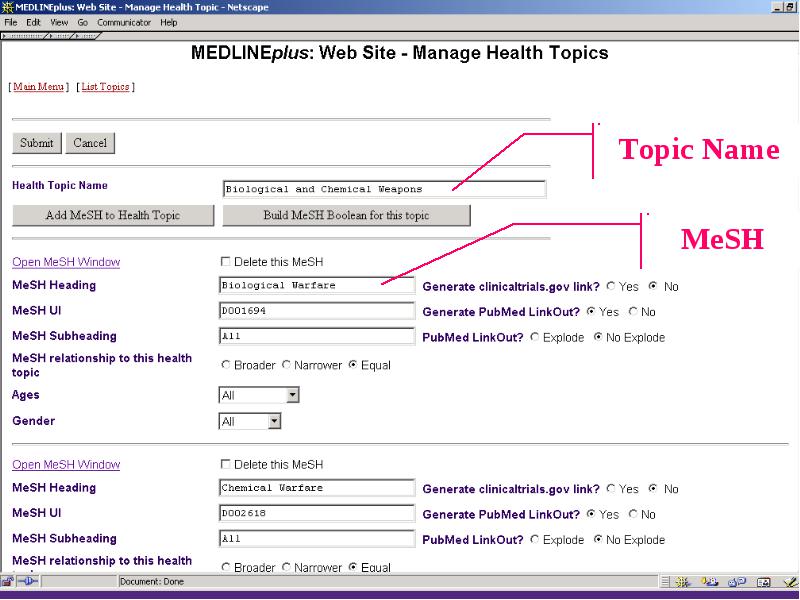Select Equal relationship for Chemical Warfare
This screenshot has width=800, height=600.
pos(353,567)
